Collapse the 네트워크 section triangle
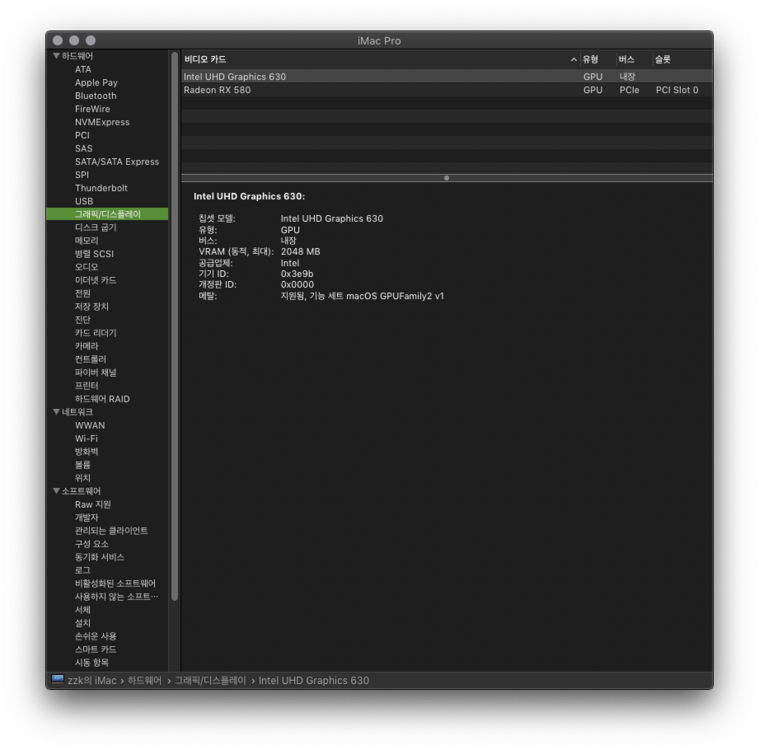 57,412
